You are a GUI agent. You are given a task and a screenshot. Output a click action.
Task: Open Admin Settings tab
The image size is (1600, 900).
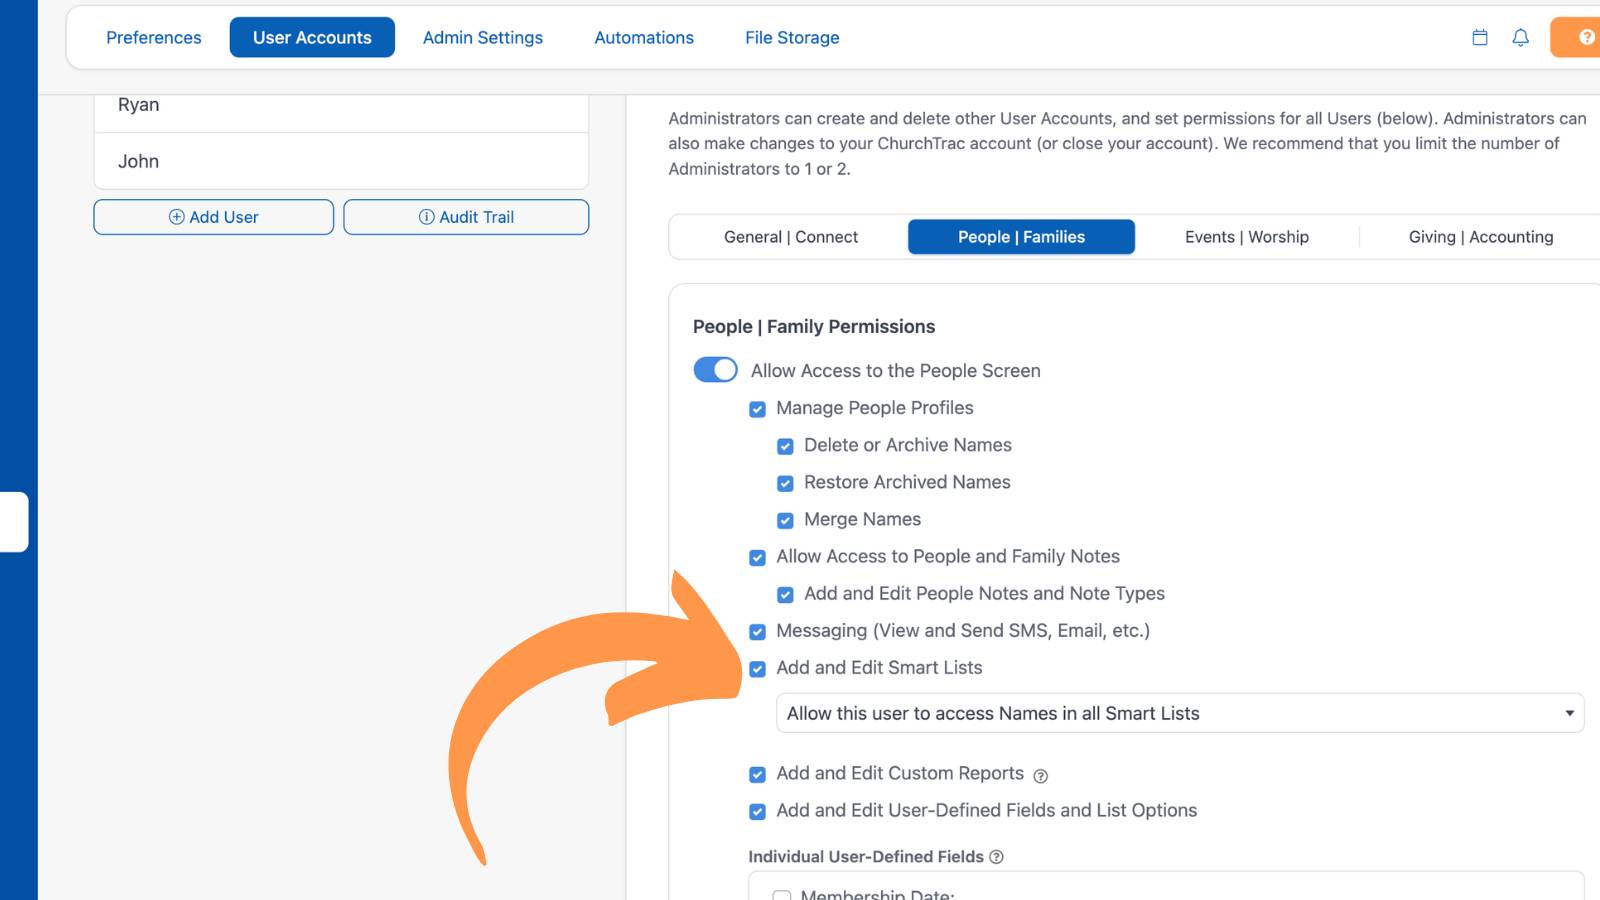(x=483, y=37)
